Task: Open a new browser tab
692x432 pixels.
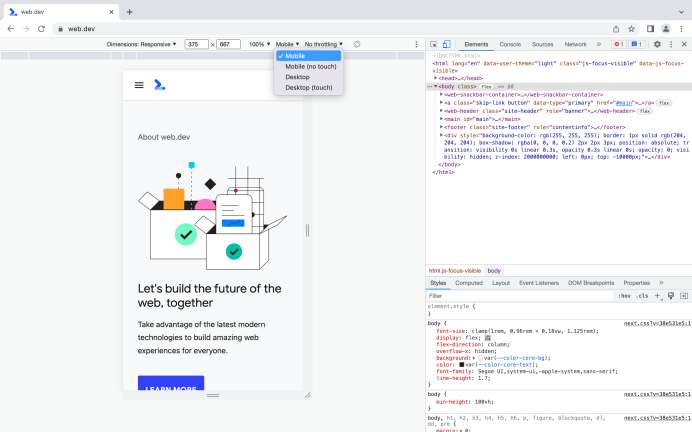Action: click(129, 12)
